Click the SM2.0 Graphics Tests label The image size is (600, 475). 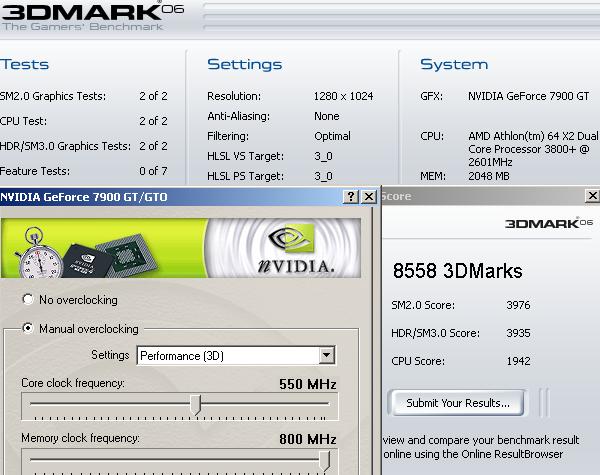tap(53, 96)
